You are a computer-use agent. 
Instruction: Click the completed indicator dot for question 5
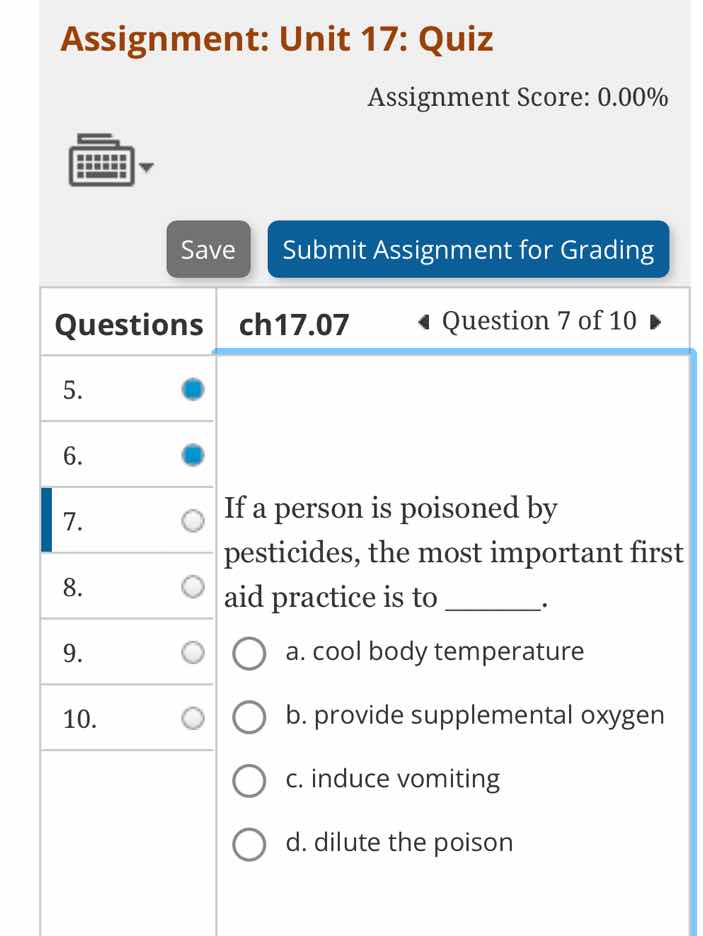pos(192,388)
